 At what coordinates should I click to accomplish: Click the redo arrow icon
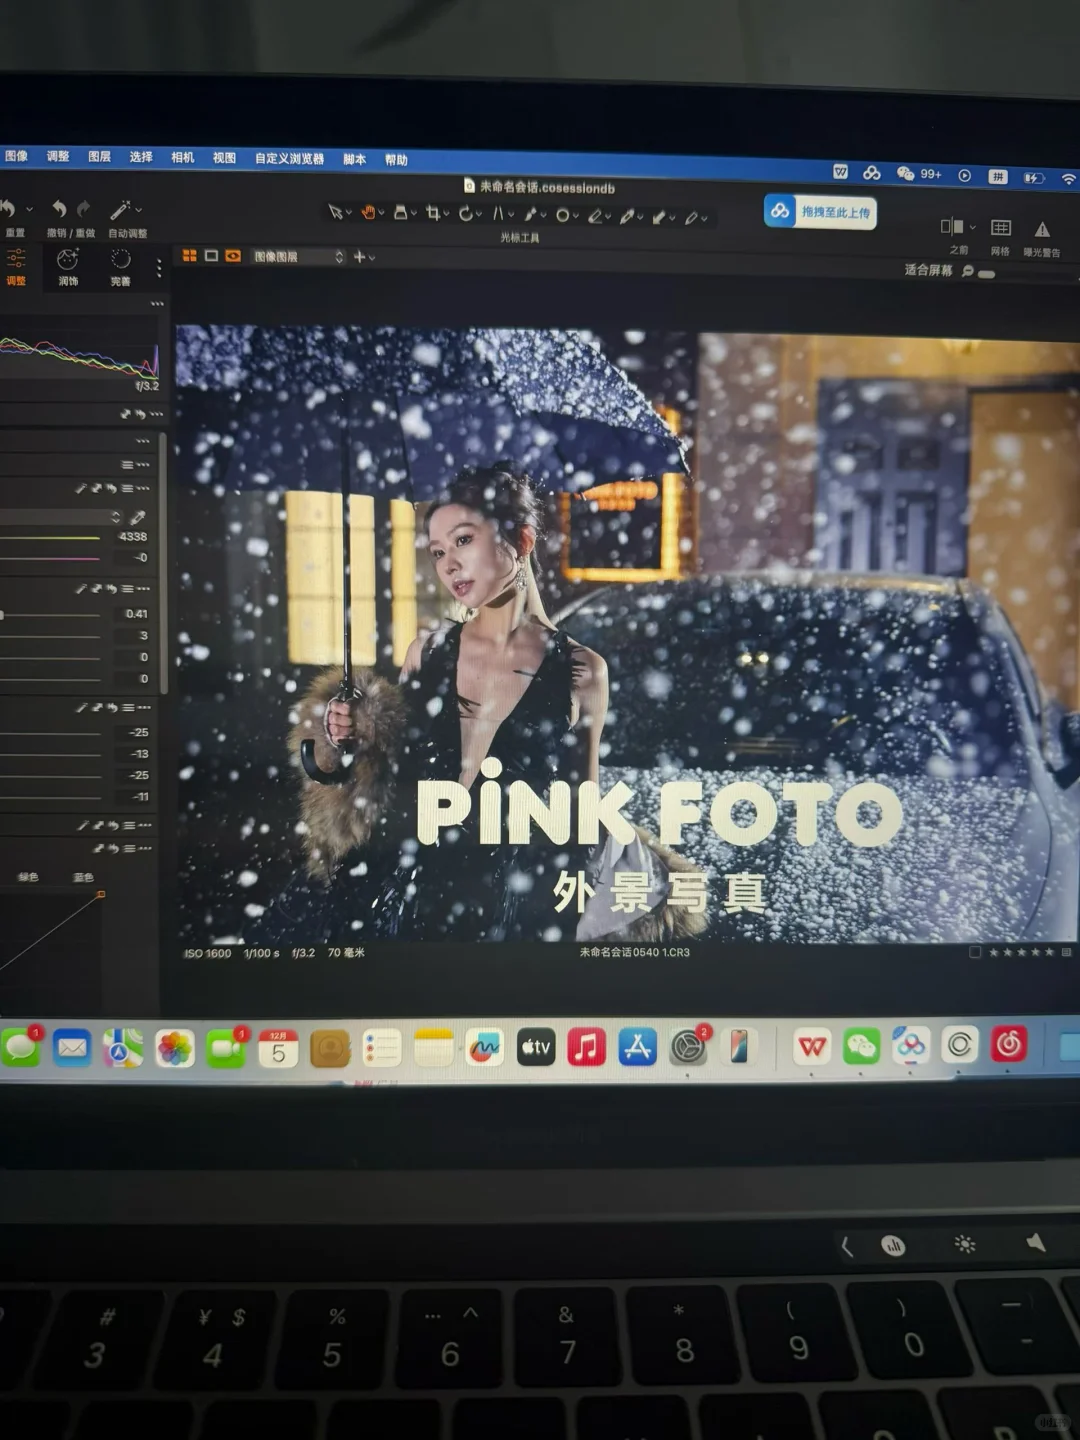pos(84,208)
